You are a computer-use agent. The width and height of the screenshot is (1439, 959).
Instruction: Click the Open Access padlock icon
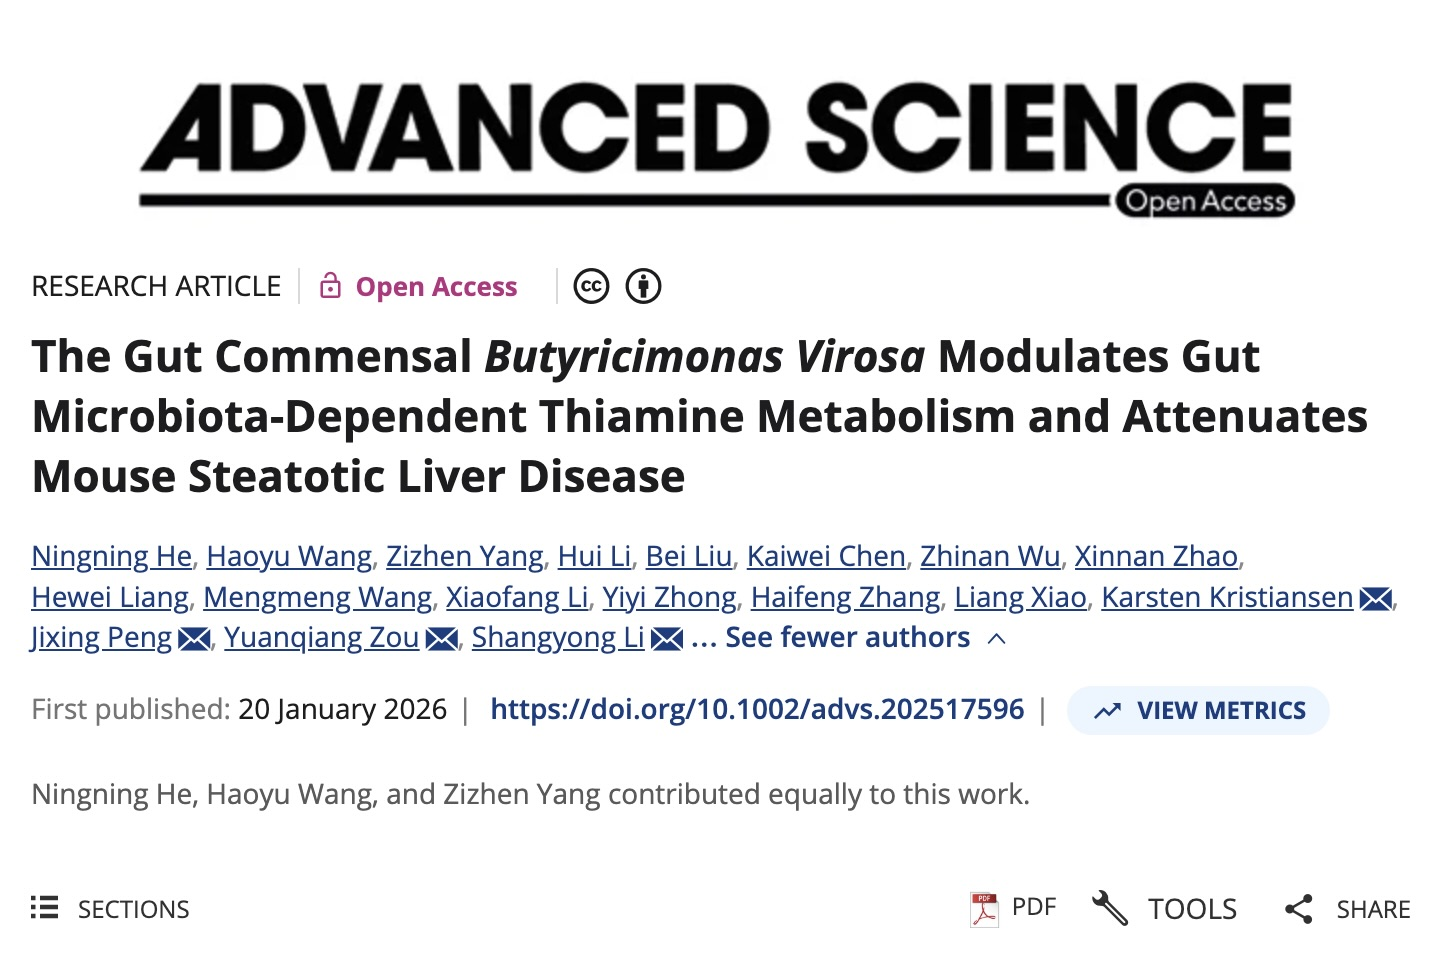[330, 287]
